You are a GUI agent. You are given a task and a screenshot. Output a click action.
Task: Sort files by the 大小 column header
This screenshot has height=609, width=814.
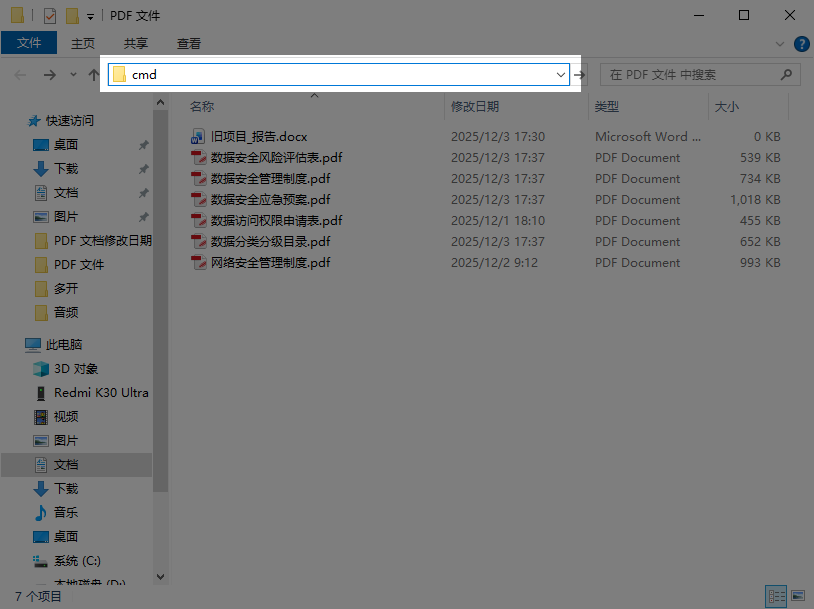pyautogui.click(x=726, y=106)
